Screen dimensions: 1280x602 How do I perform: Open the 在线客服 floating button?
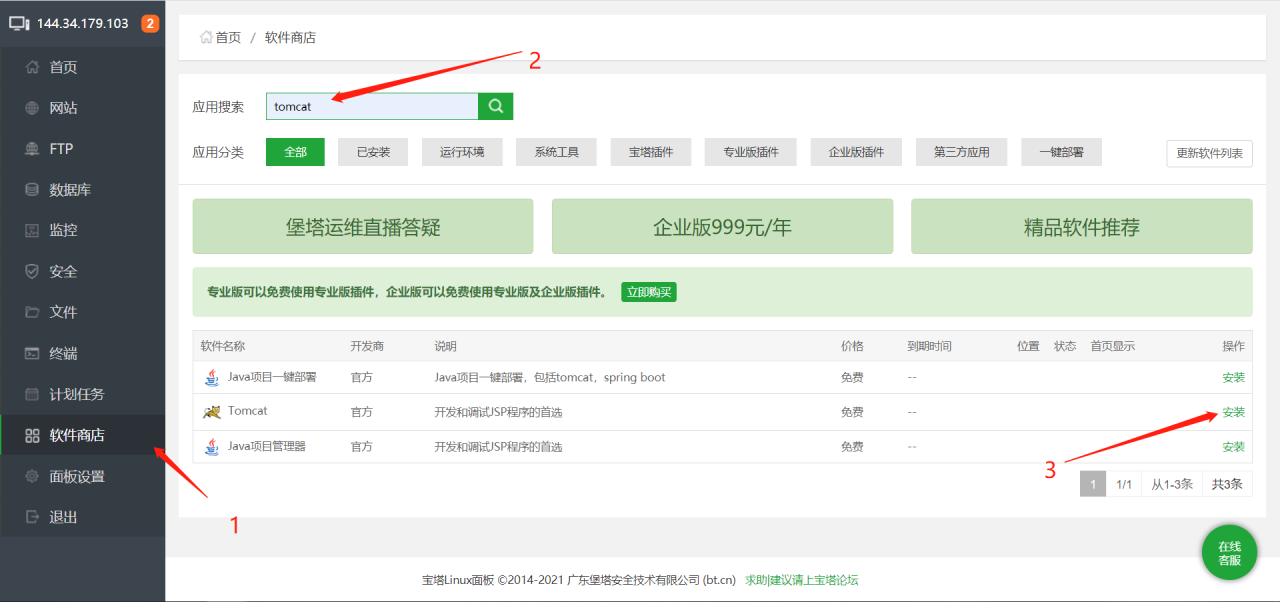pyautogui.click(x=1229, y=552)
